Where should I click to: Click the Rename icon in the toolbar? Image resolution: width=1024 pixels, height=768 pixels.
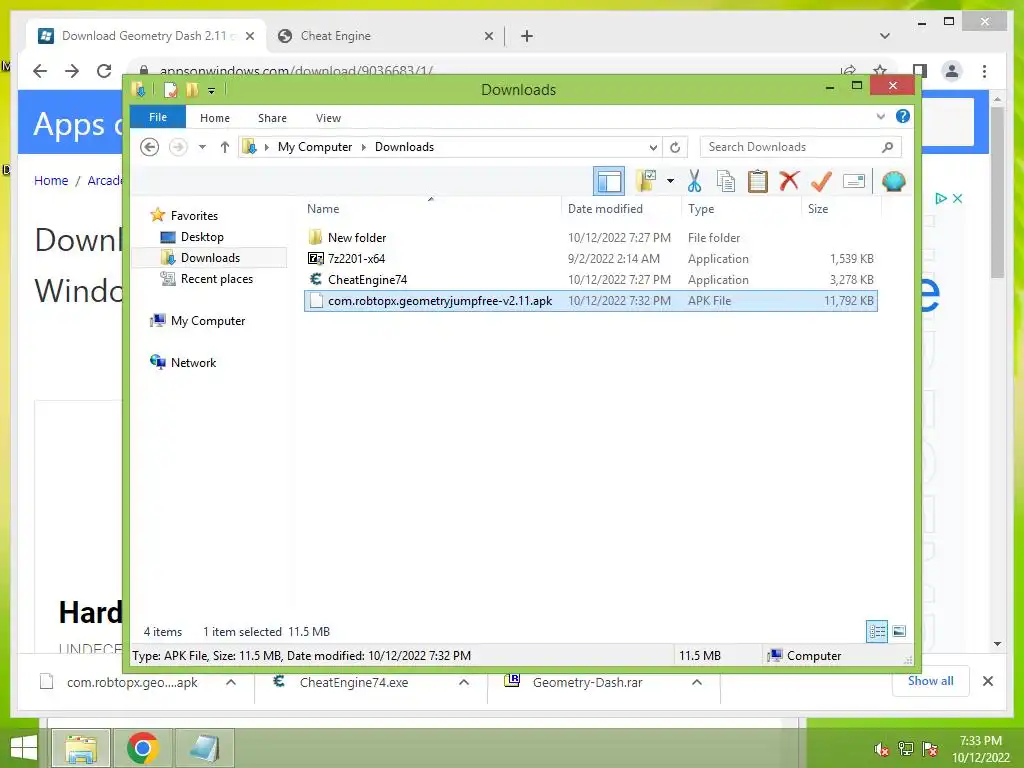(854, 181)
